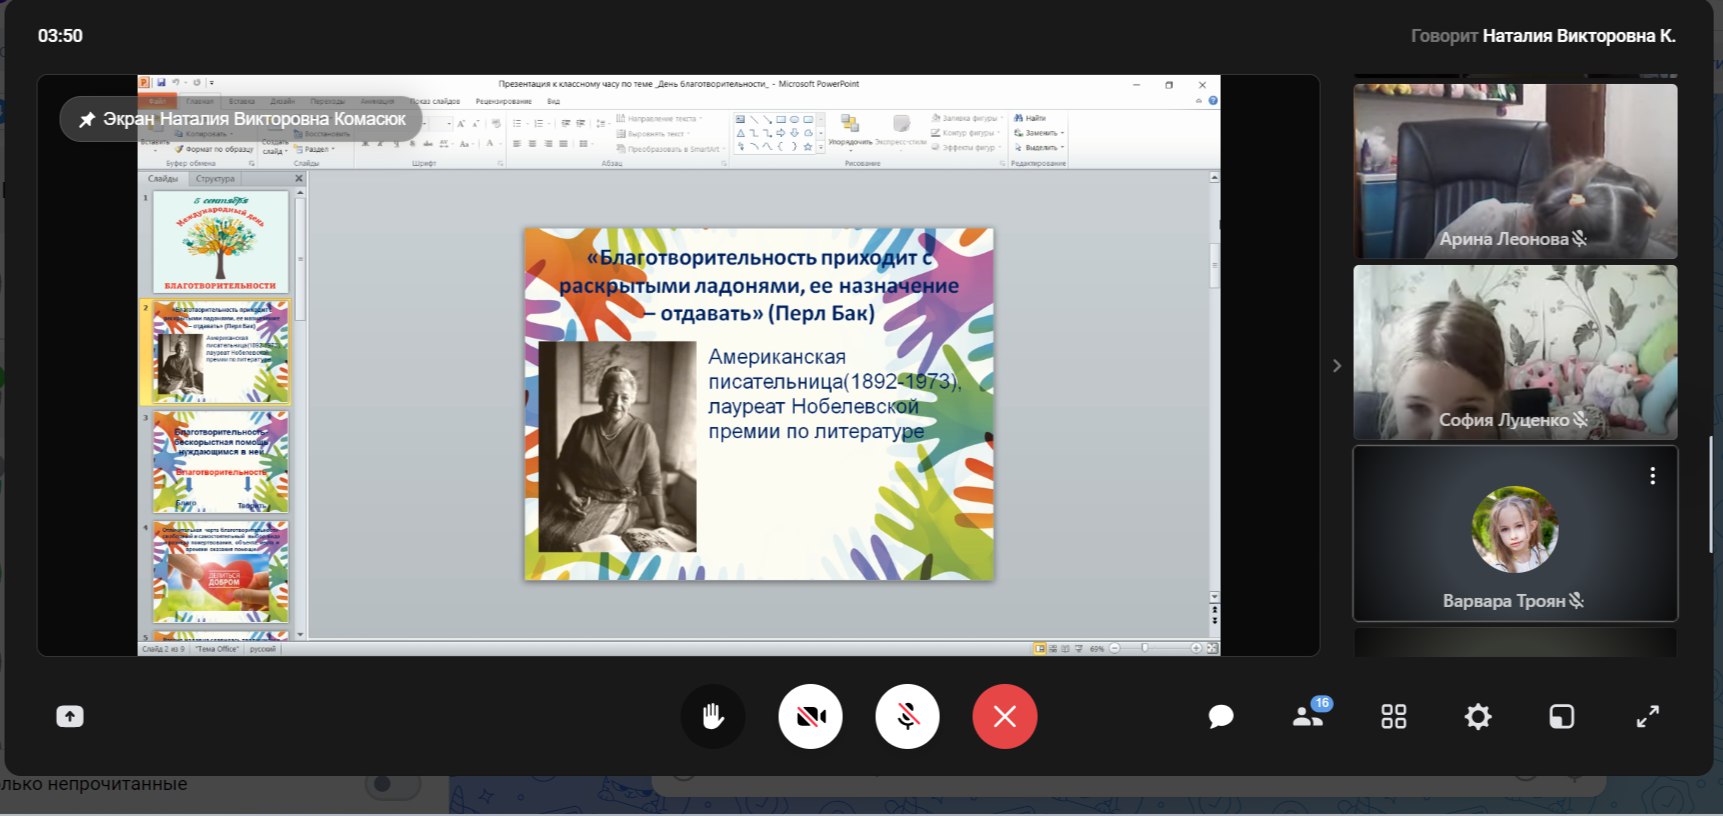The width and height of the screenshot is (1723, 816).
Task: Click the Pearl Buck photo on slide
Action: point(617,446)
